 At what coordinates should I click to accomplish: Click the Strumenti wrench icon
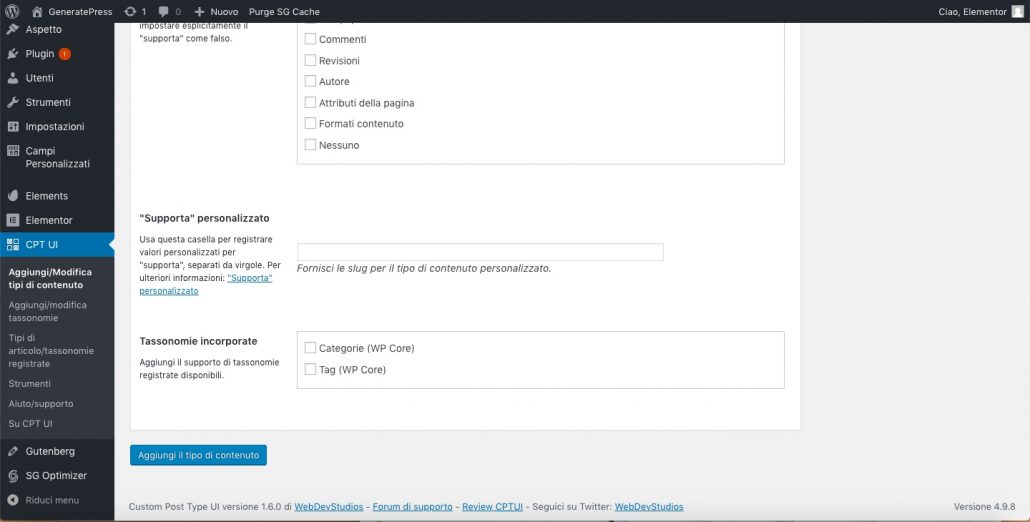[x=13, y=102]
